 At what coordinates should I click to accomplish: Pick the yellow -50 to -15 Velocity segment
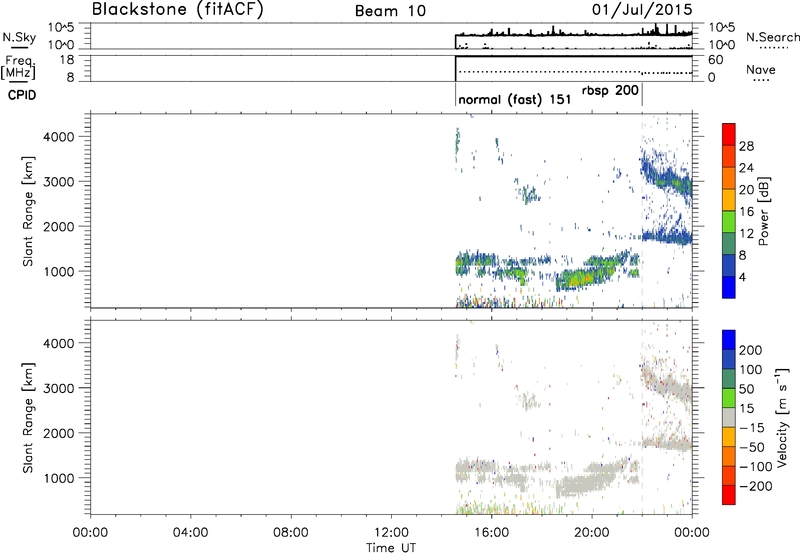pos(729,437)
